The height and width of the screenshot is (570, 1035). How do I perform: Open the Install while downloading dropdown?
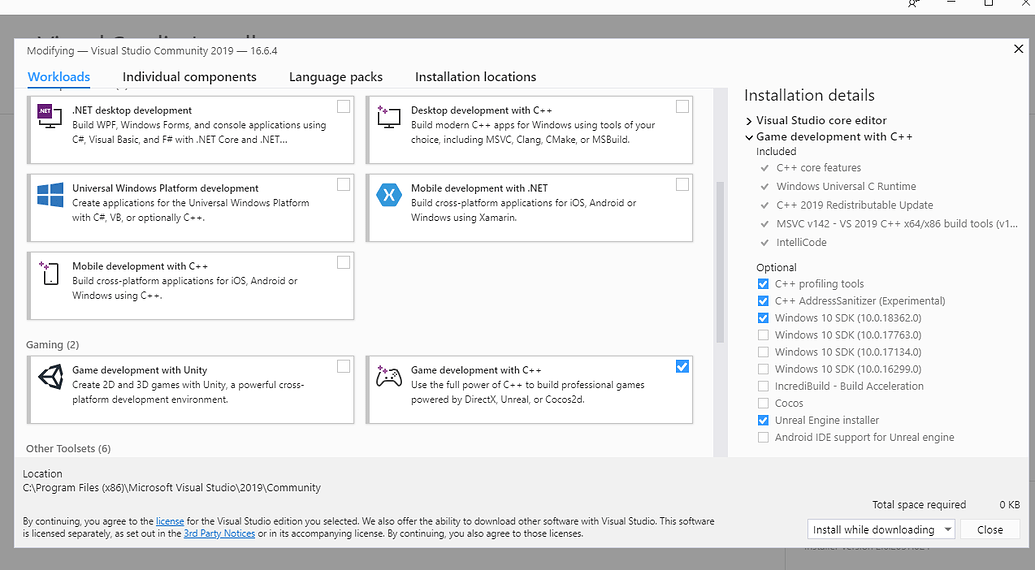947,530
